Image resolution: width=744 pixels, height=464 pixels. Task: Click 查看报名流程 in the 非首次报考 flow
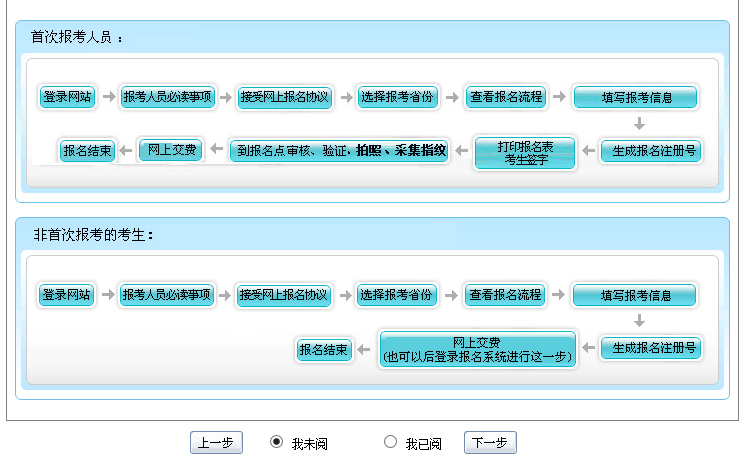click(505, 295)
